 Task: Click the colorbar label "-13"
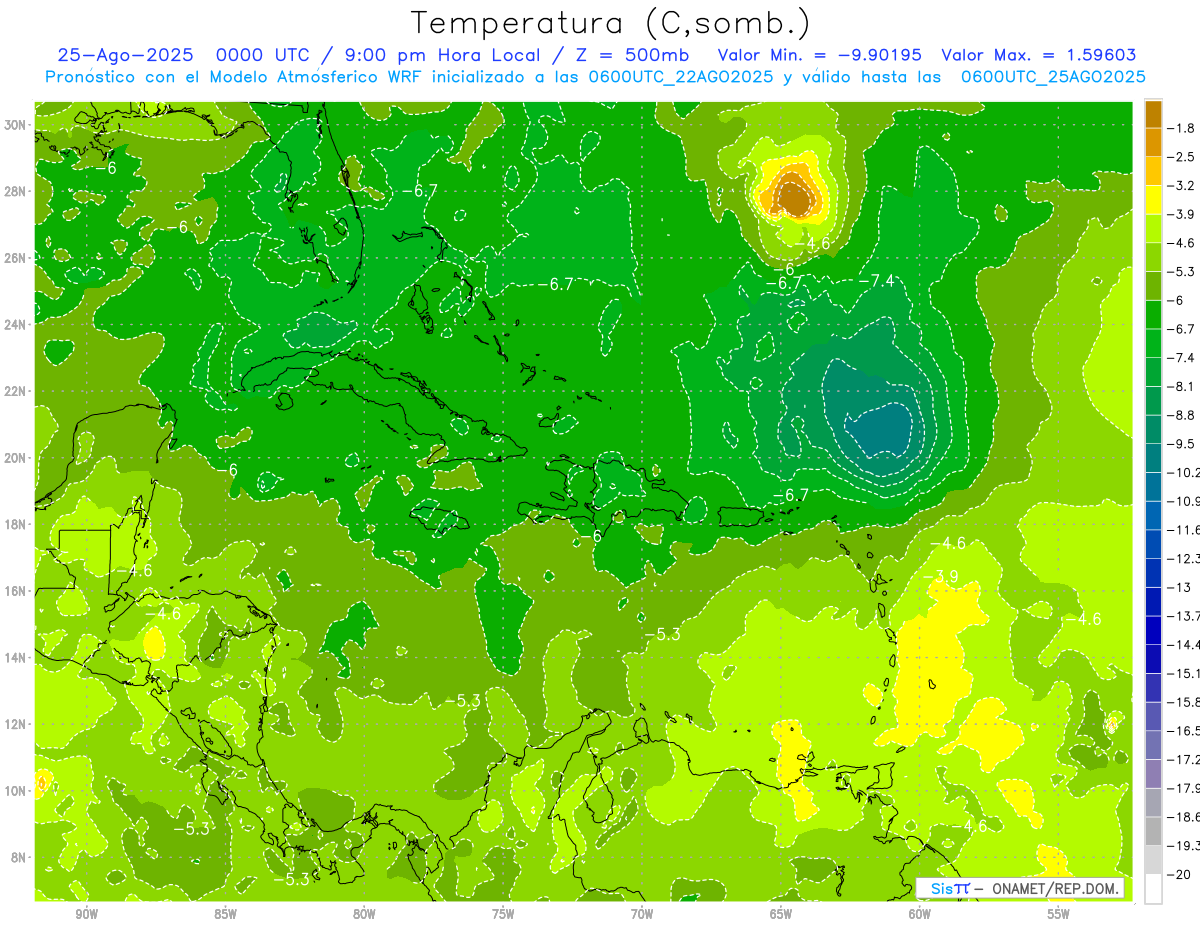coord(1181,587)
